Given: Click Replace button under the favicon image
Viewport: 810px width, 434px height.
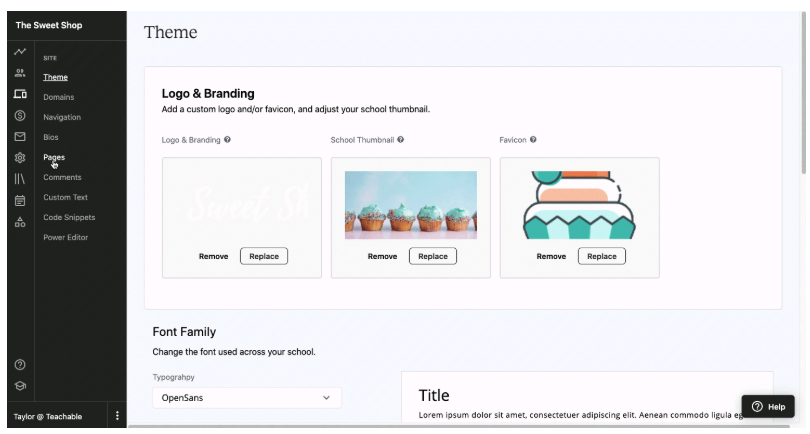Looking at the screenshot, I should [602, 256].
